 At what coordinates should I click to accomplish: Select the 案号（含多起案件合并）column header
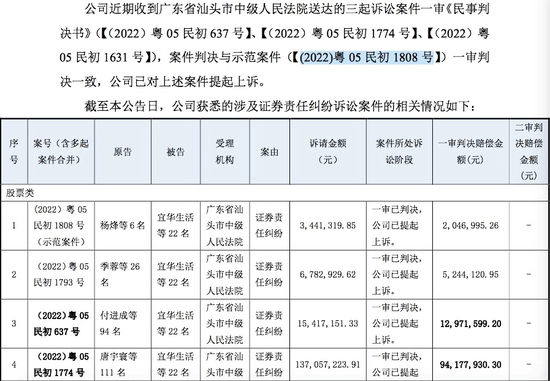pos(61,152)
